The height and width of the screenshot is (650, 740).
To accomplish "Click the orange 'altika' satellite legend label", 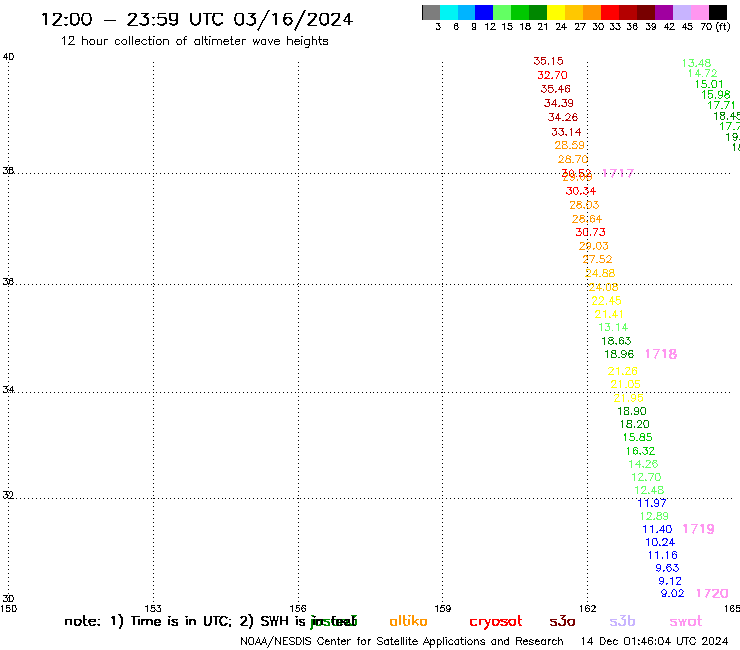I will 408,621.
